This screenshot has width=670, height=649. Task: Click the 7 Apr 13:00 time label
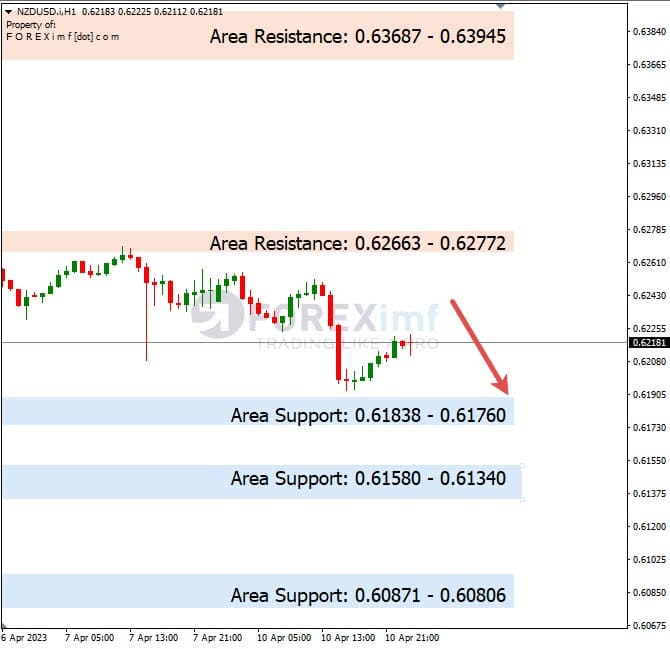point(153,637)
